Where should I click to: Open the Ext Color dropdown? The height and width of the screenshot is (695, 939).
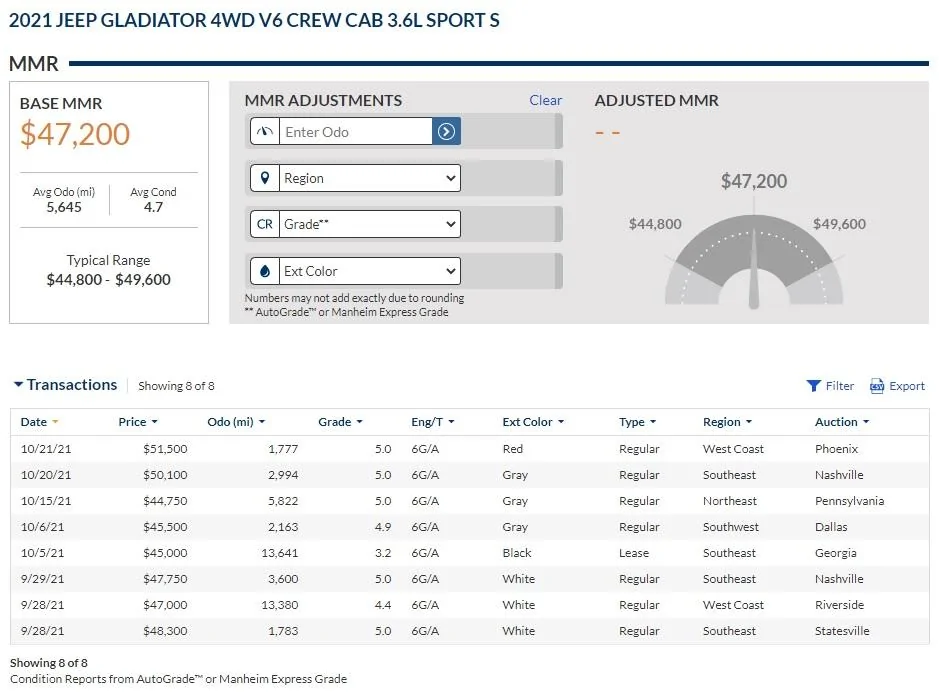coord(369,271)
